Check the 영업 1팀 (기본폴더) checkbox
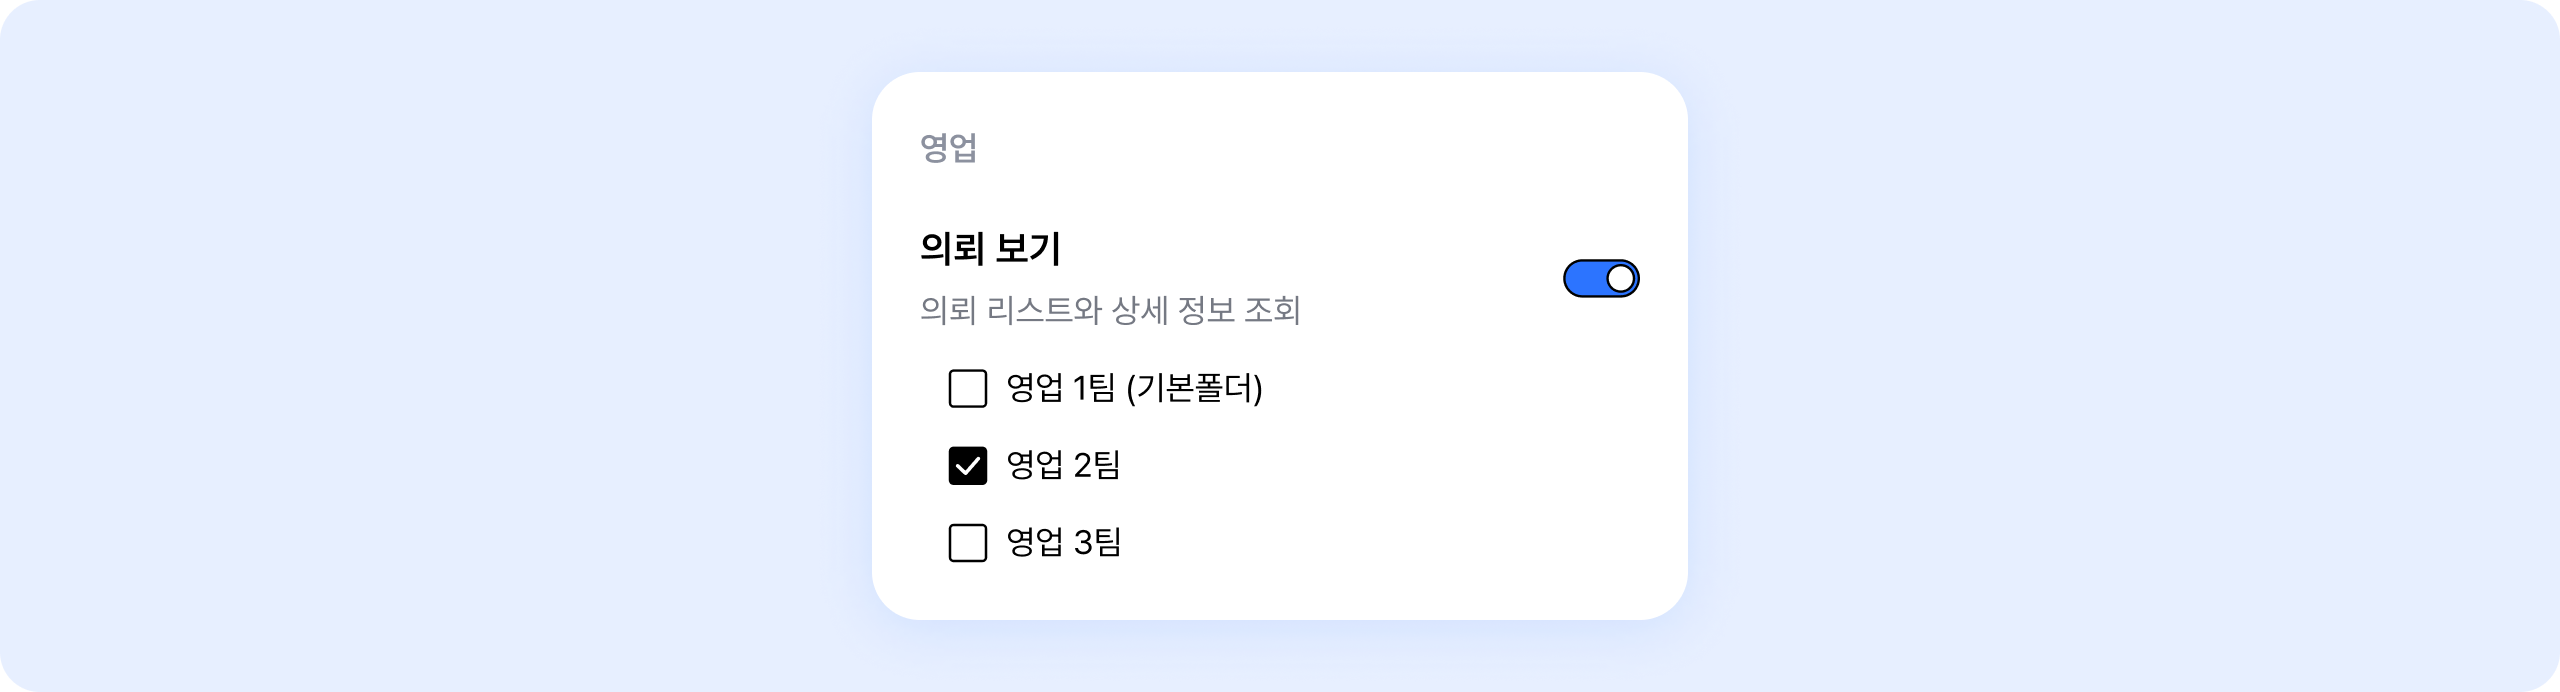2560x692 pixels. coord(967,388)
